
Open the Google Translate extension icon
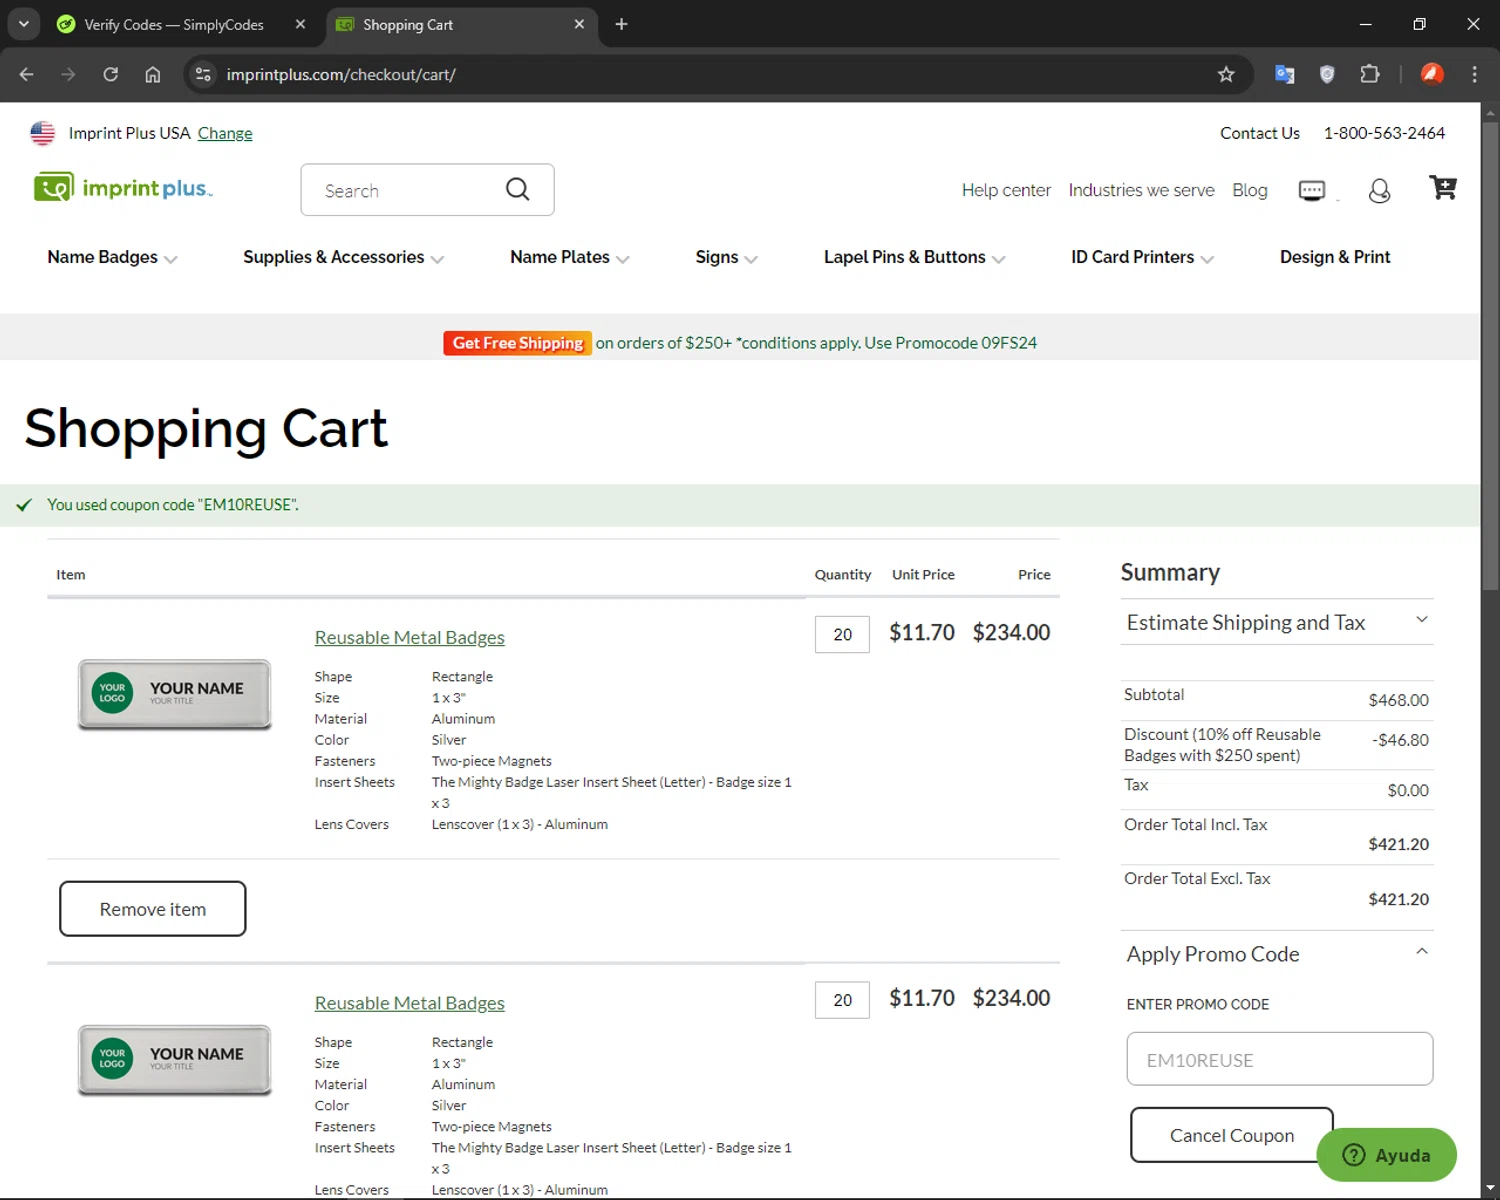pyautogui.click(x=1285, y=74)
